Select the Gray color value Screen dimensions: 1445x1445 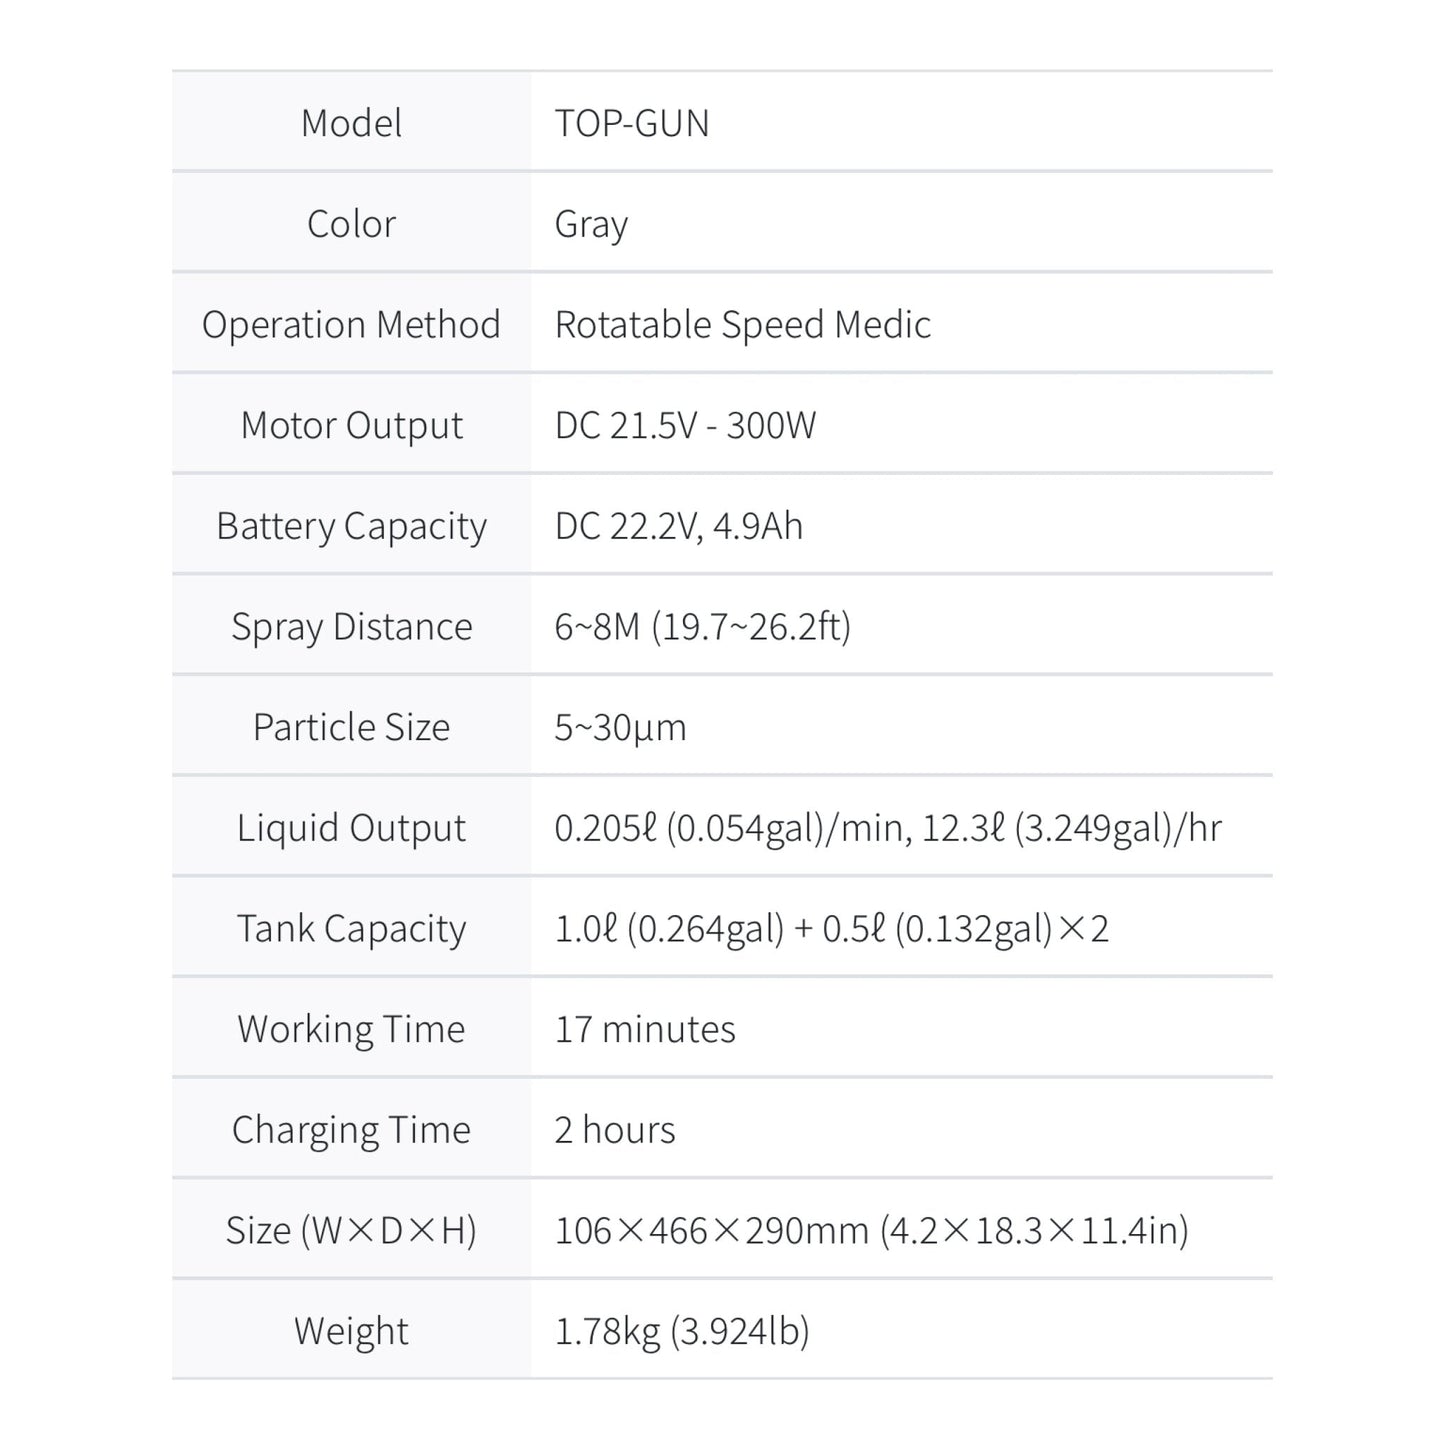[591, 224]
